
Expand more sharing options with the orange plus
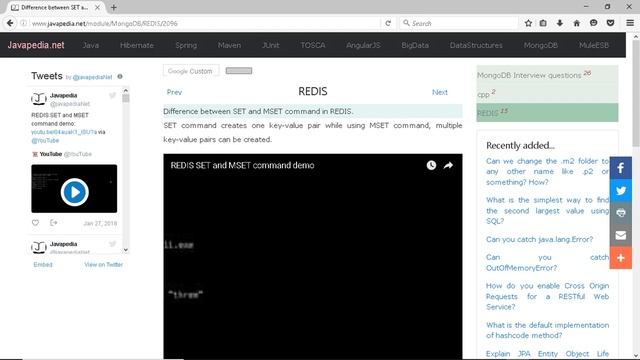point(621,258)
